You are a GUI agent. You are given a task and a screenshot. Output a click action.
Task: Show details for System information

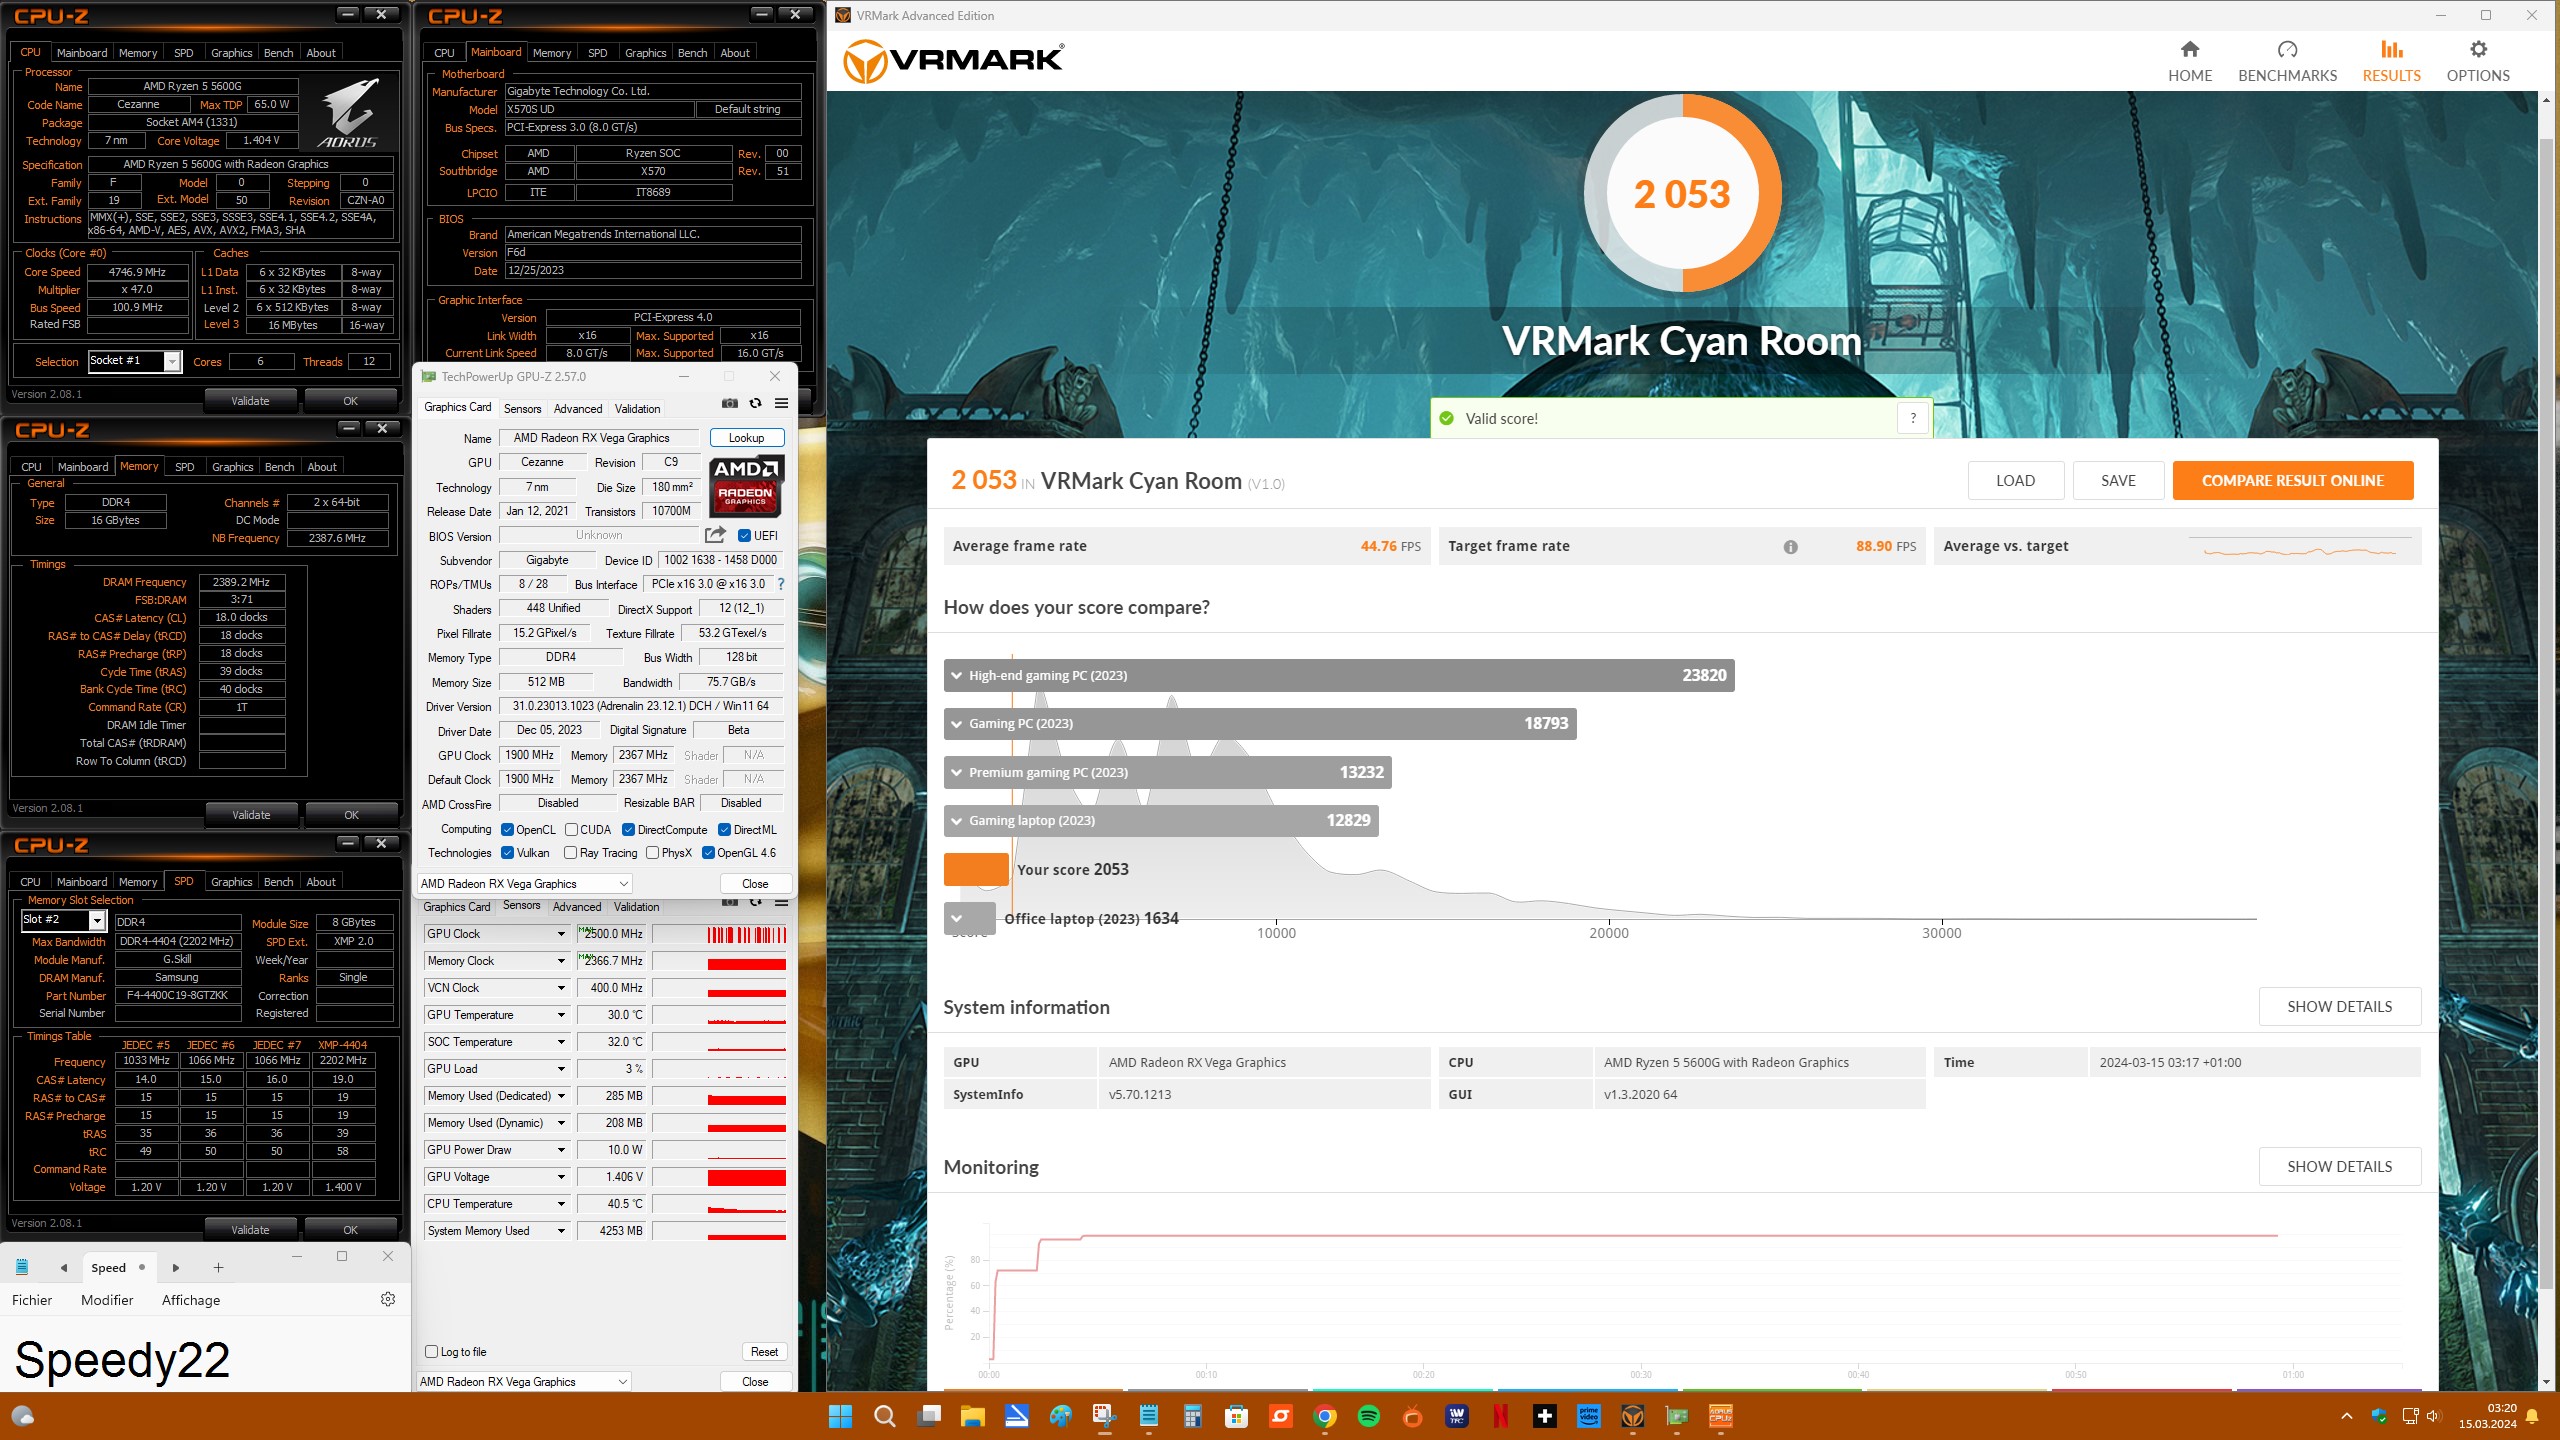pyautogui.click(x=2339, y=1007)
